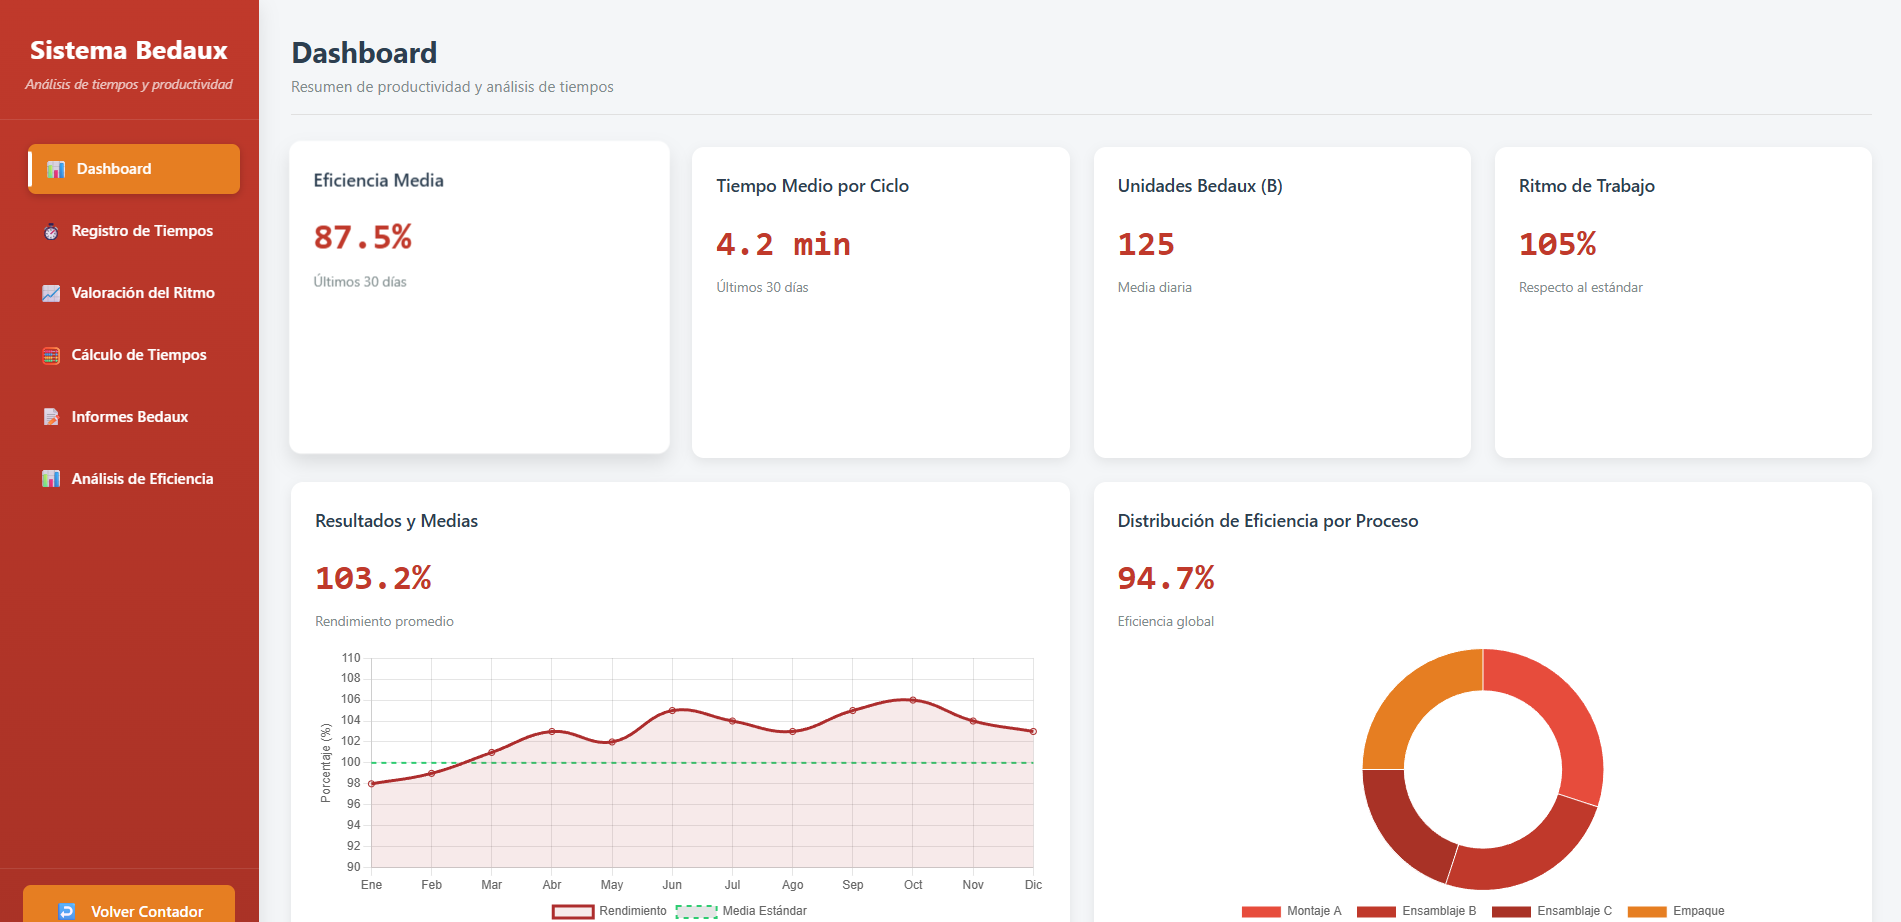The height and width of the screenshot is (922, 1901).
Task: Go to Informes Bedaux section
Action: [x=130, y=417]
